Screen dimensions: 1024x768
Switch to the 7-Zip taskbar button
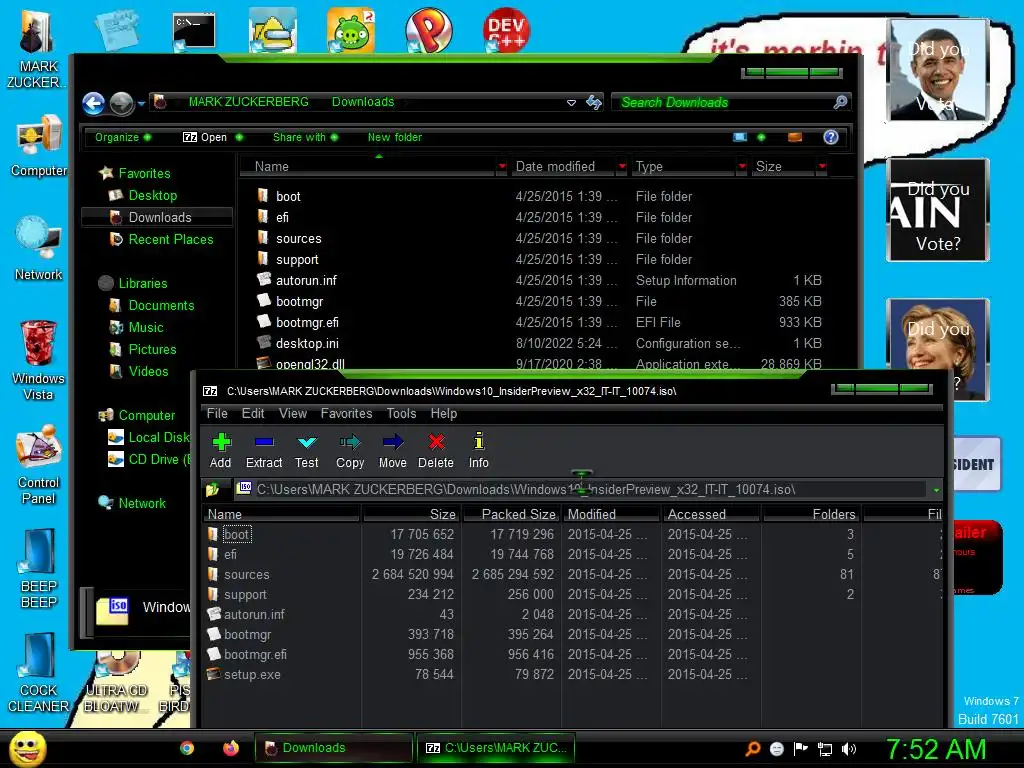tap(496, 748)
